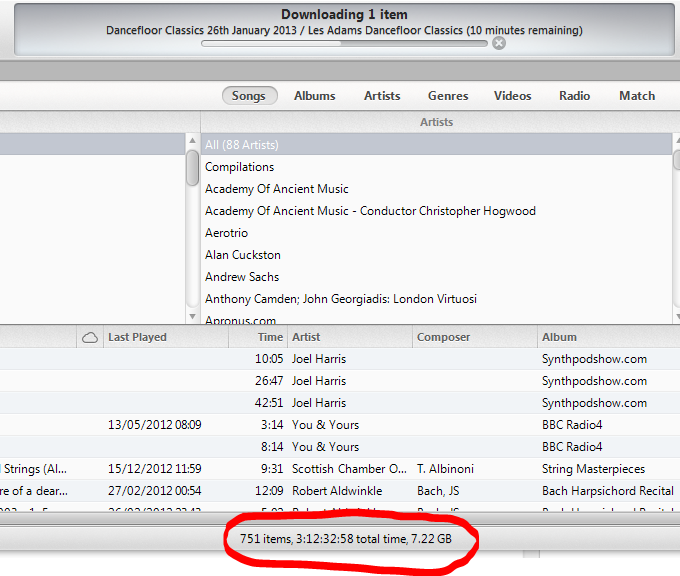Select Academy Of Ancient Music Christopher Hogwood entry
Viewport: 680px width, 576px height.
tap(436, 211)
